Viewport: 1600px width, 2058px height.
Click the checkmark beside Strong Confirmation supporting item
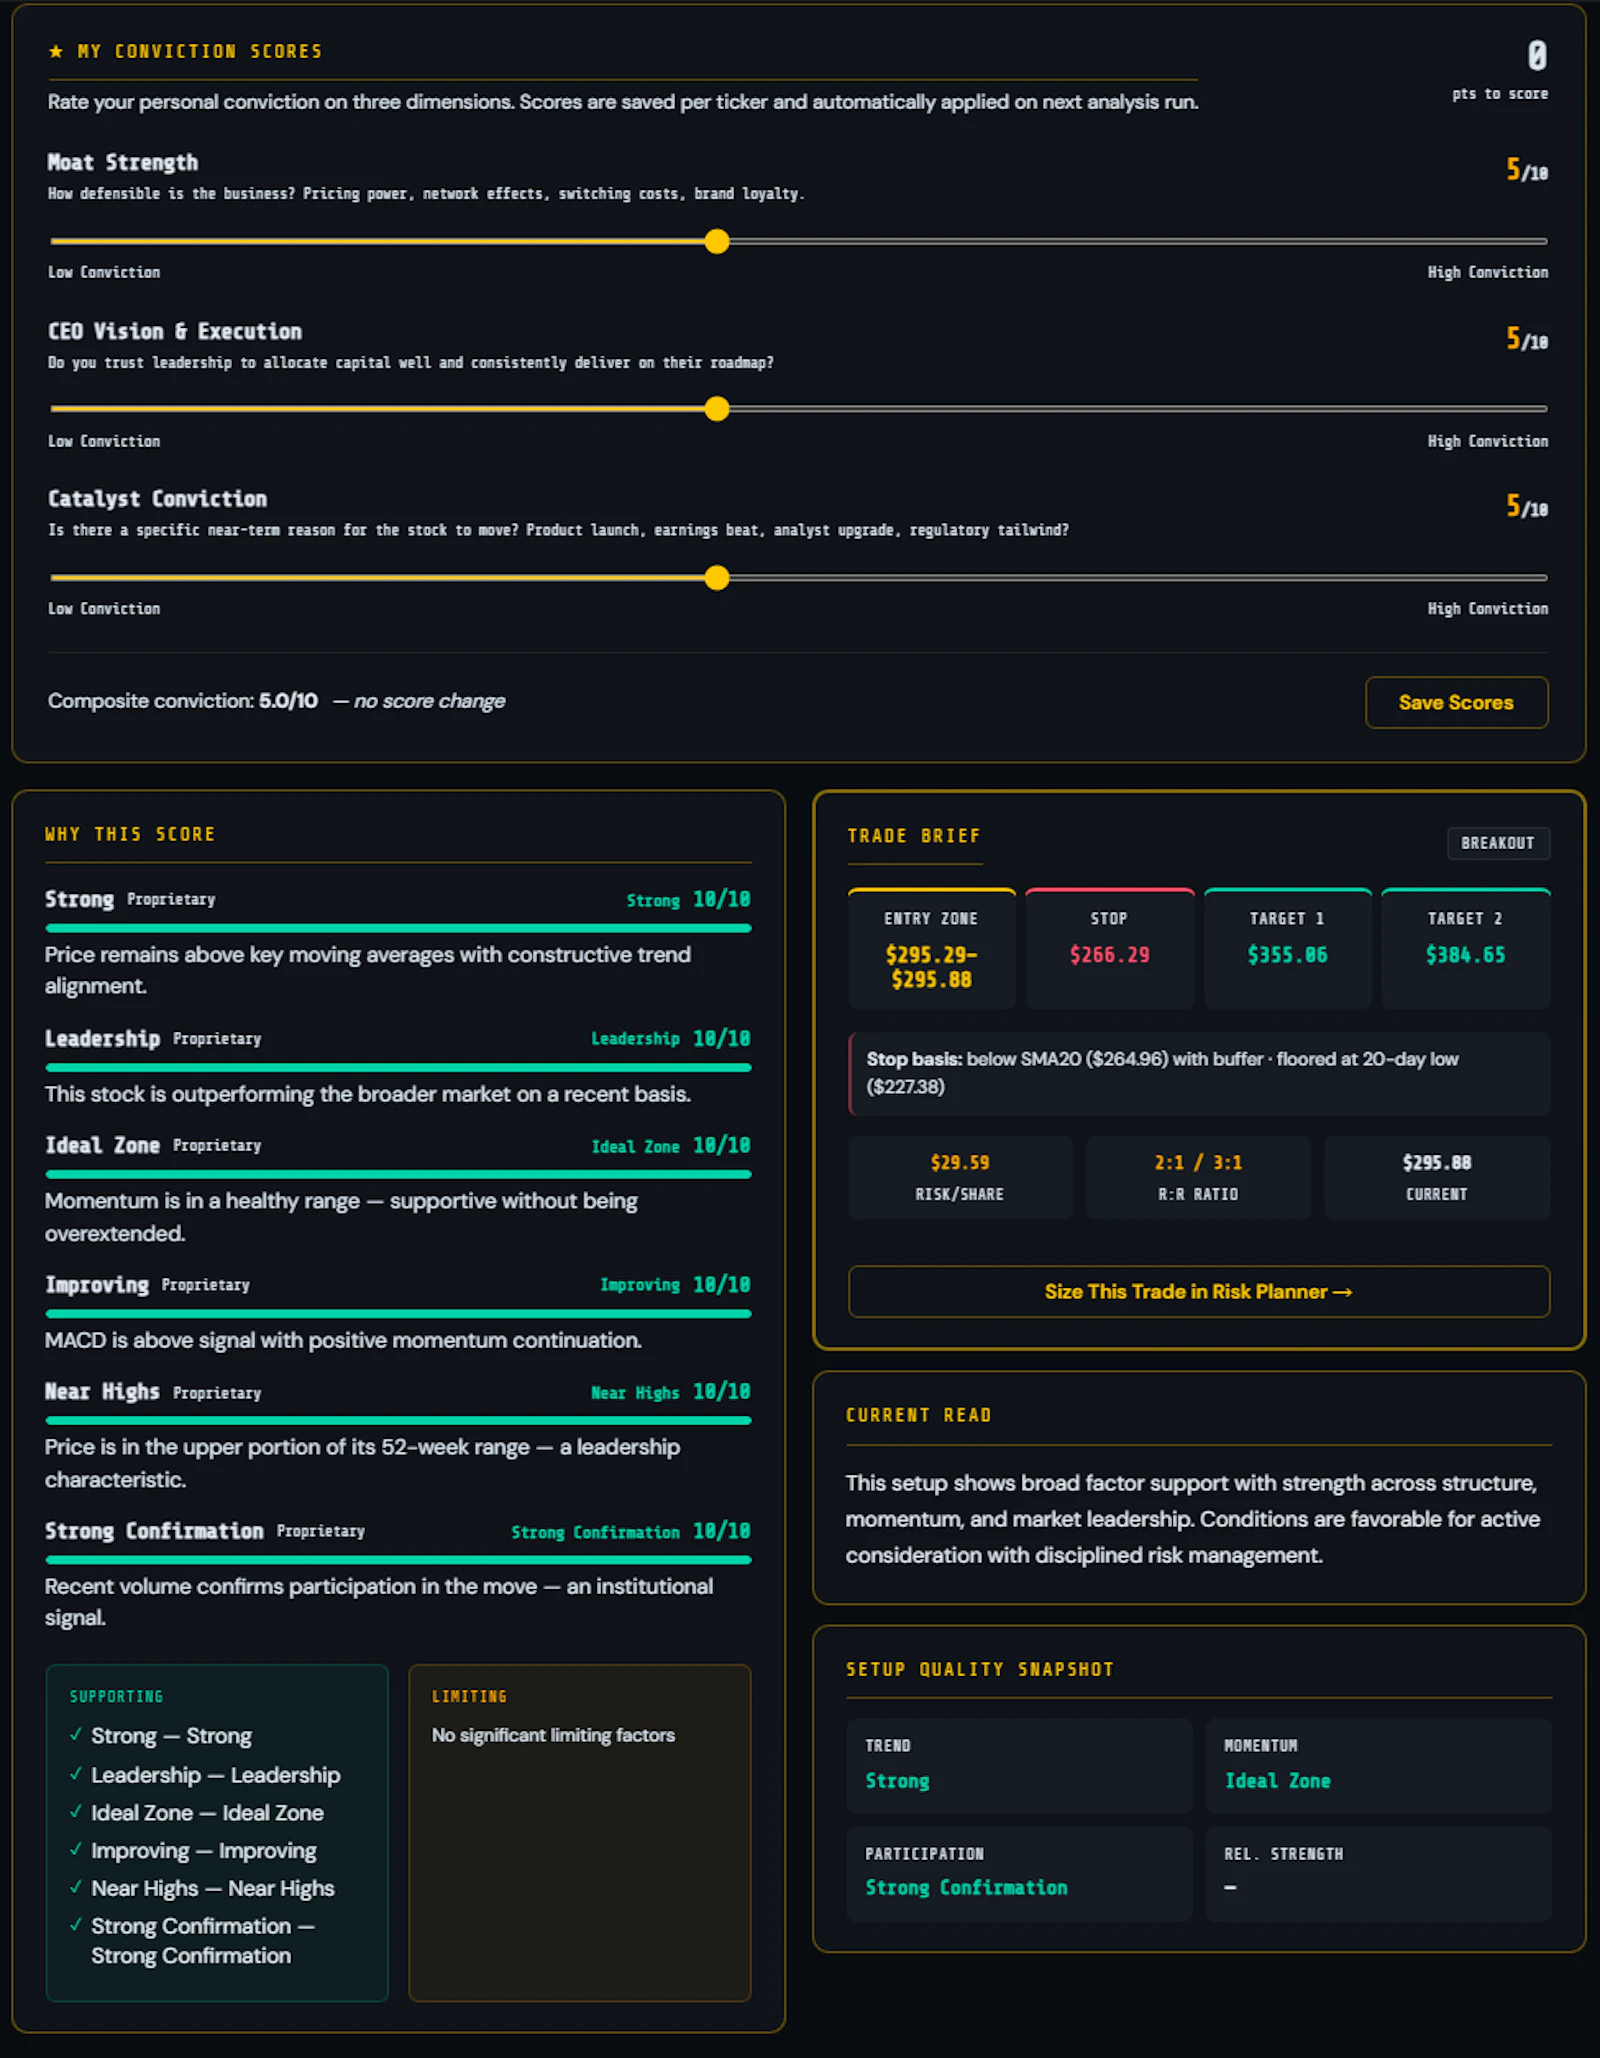76,1925
